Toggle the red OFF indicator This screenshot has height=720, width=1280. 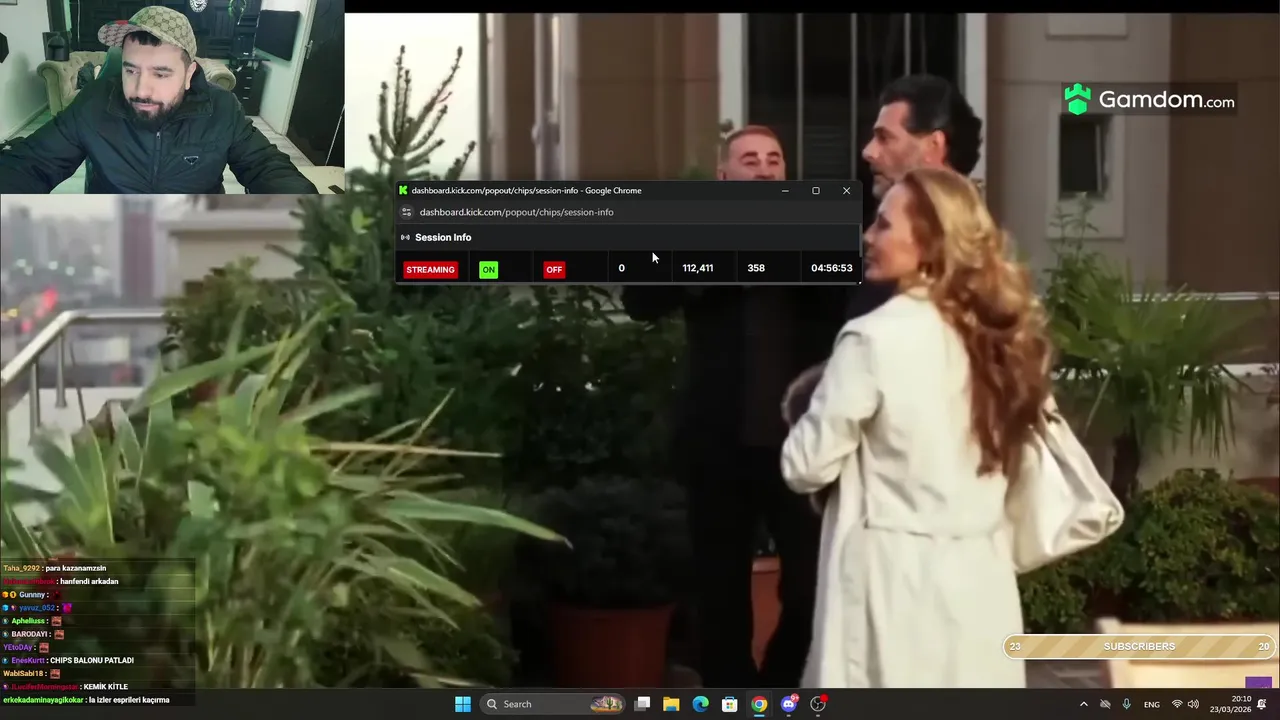click(x=554, y=269)
